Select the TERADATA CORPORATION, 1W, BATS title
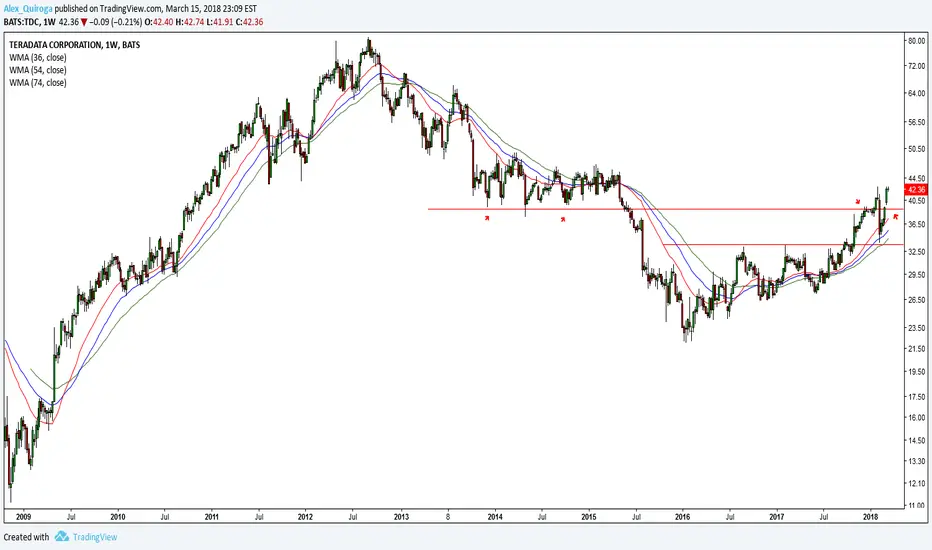Screen dimensions: 932x550 [x=74, y=45]
